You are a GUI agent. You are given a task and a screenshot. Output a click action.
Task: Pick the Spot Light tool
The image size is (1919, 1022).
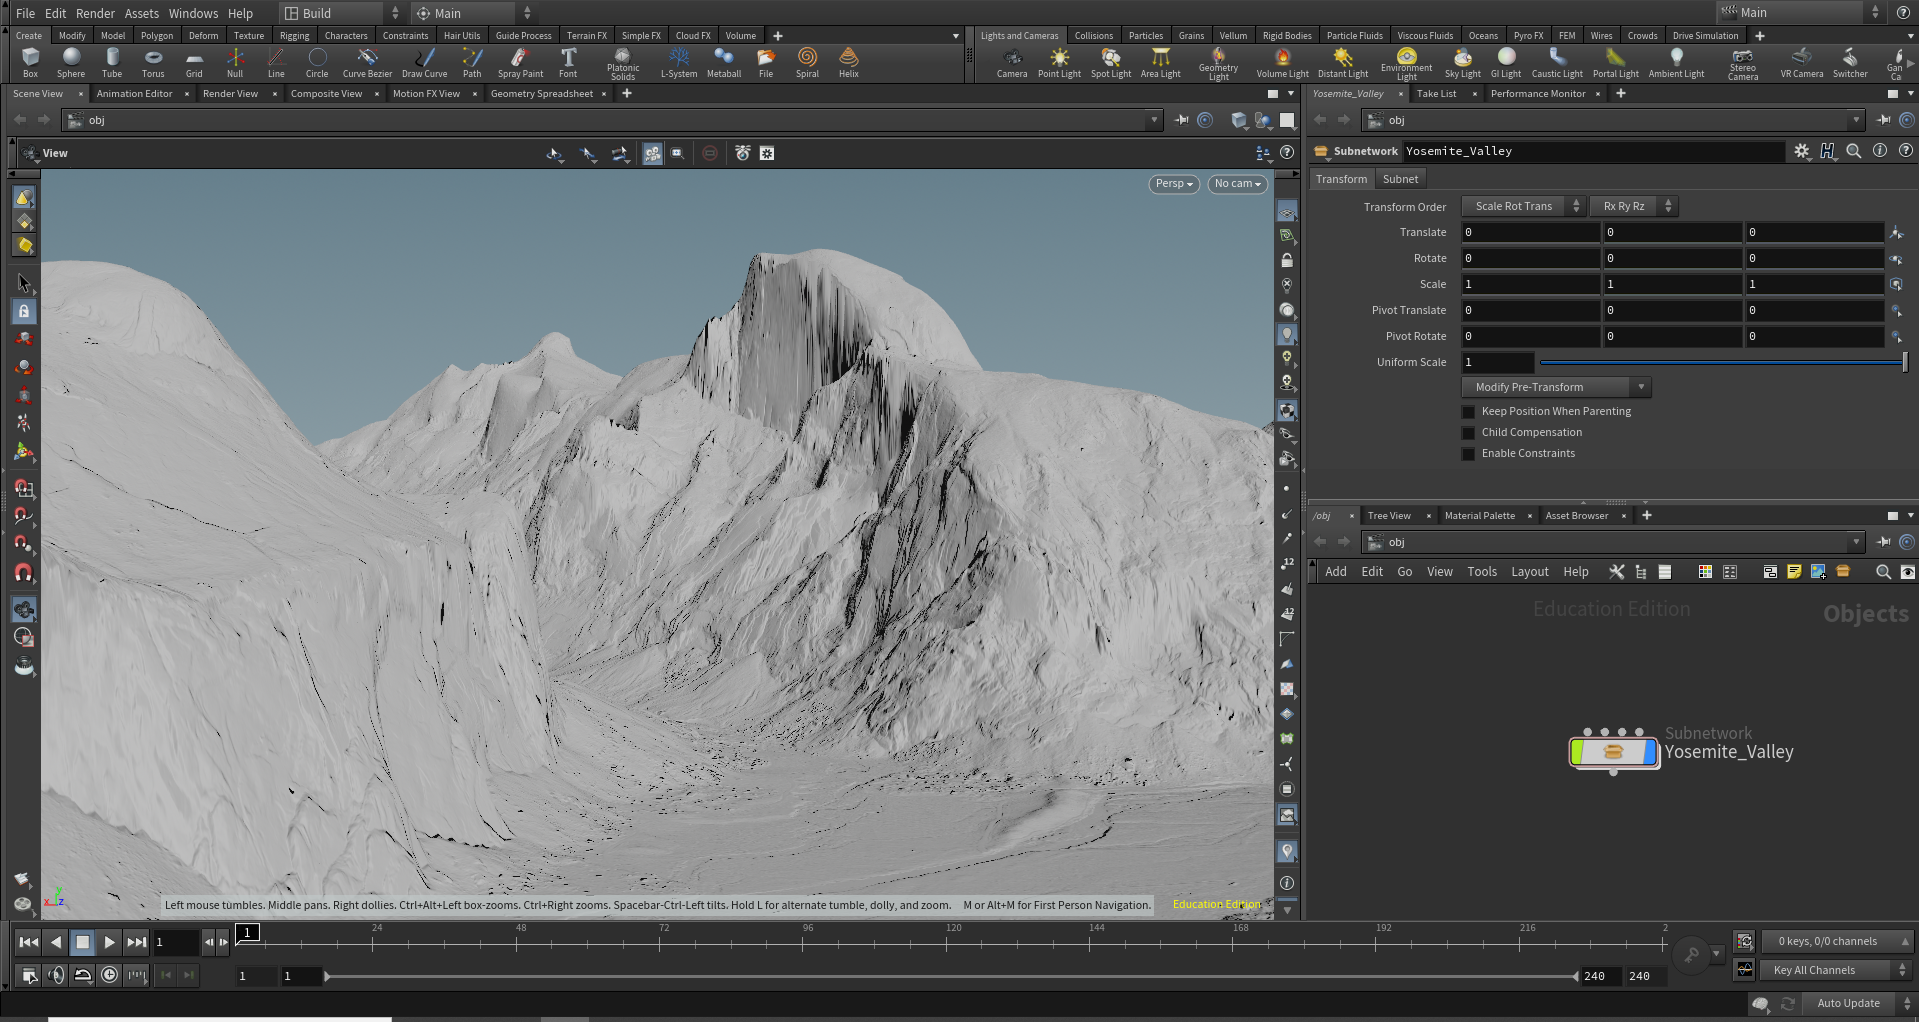click(1110, 62)
